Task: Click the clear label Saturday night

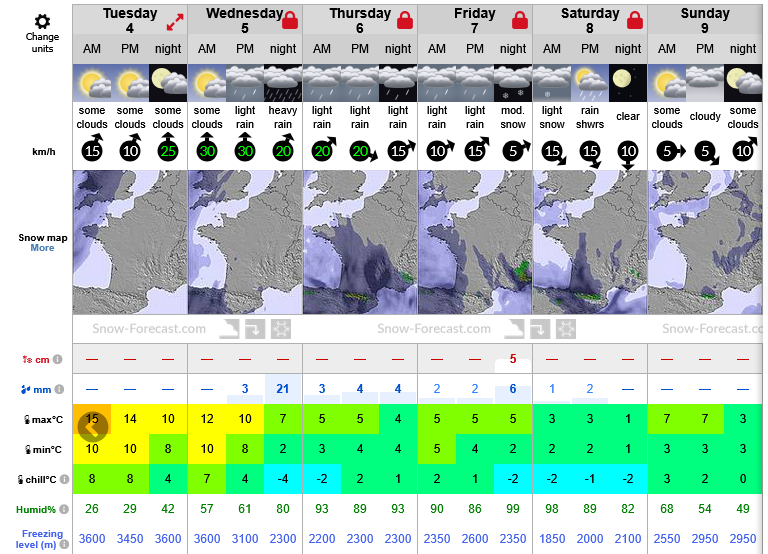Action: [x=628, y=117]
